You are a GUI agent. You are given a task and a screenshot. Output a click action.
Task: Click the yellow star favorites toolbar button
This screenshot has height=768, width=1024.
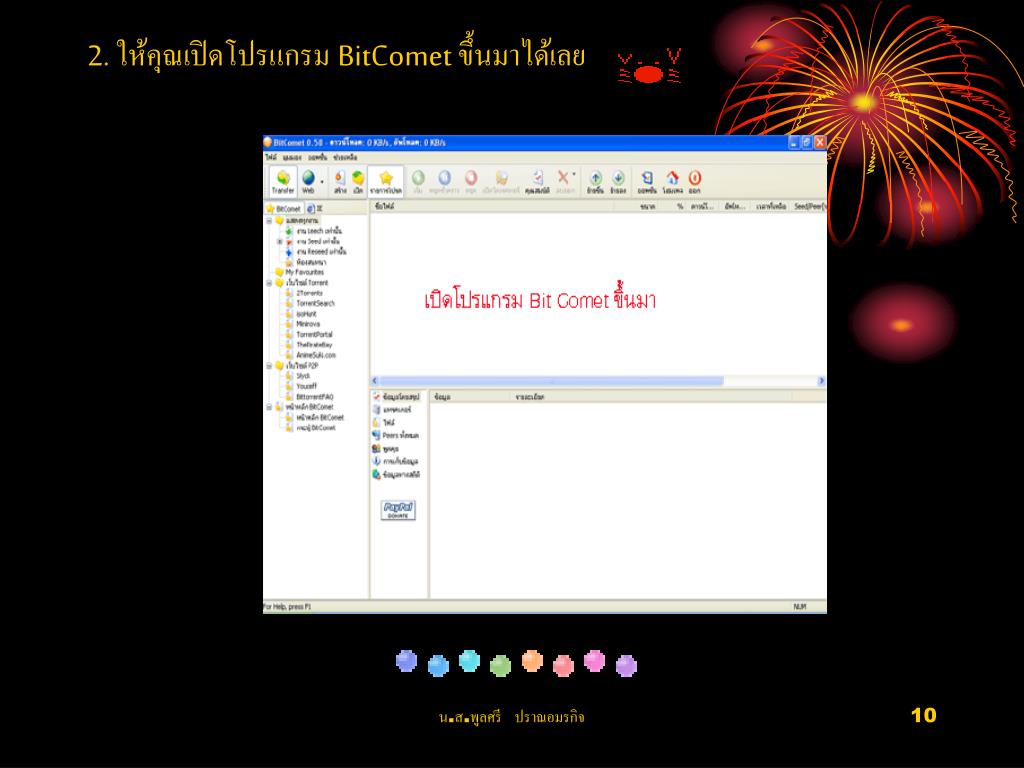[386, 181]
